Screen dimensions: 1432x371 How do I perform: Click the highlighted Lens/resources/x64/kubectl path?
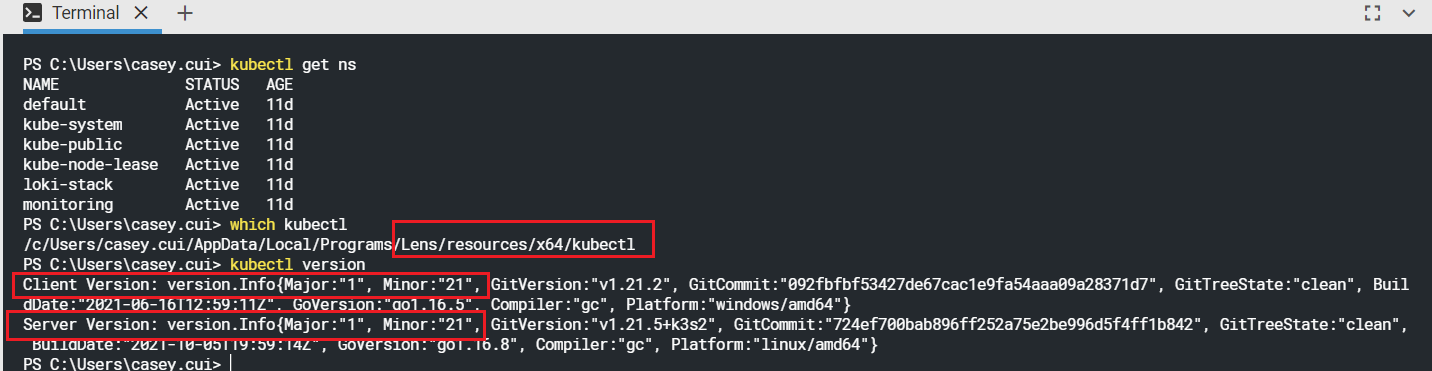point(523,244)
